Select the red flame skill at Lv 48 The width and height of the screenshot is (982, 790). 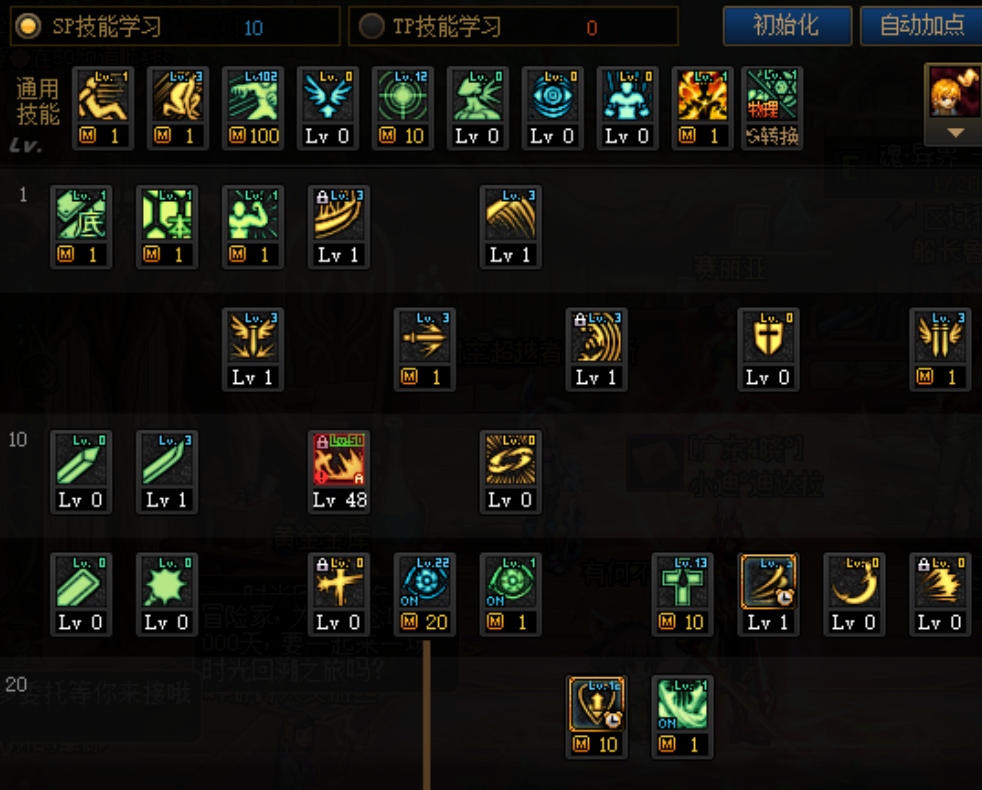tap(339, 472)
